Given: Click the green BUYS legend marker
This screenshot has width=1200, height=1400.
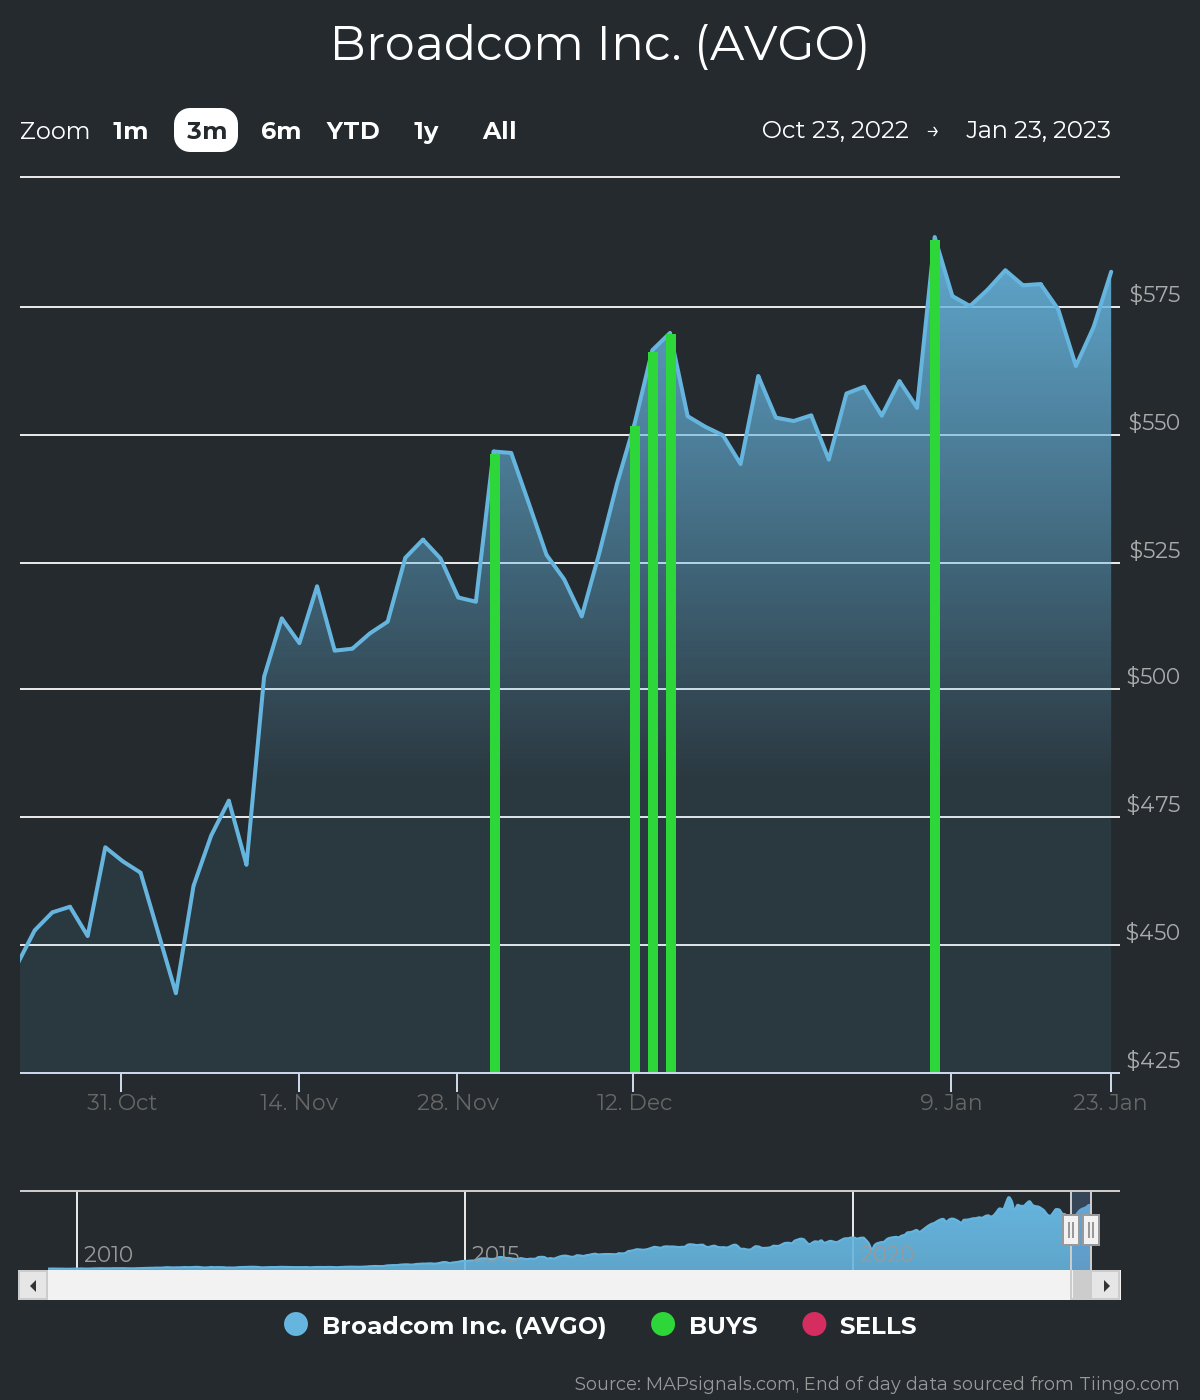Looking at the screenshot, I should tap(663, 1324).
